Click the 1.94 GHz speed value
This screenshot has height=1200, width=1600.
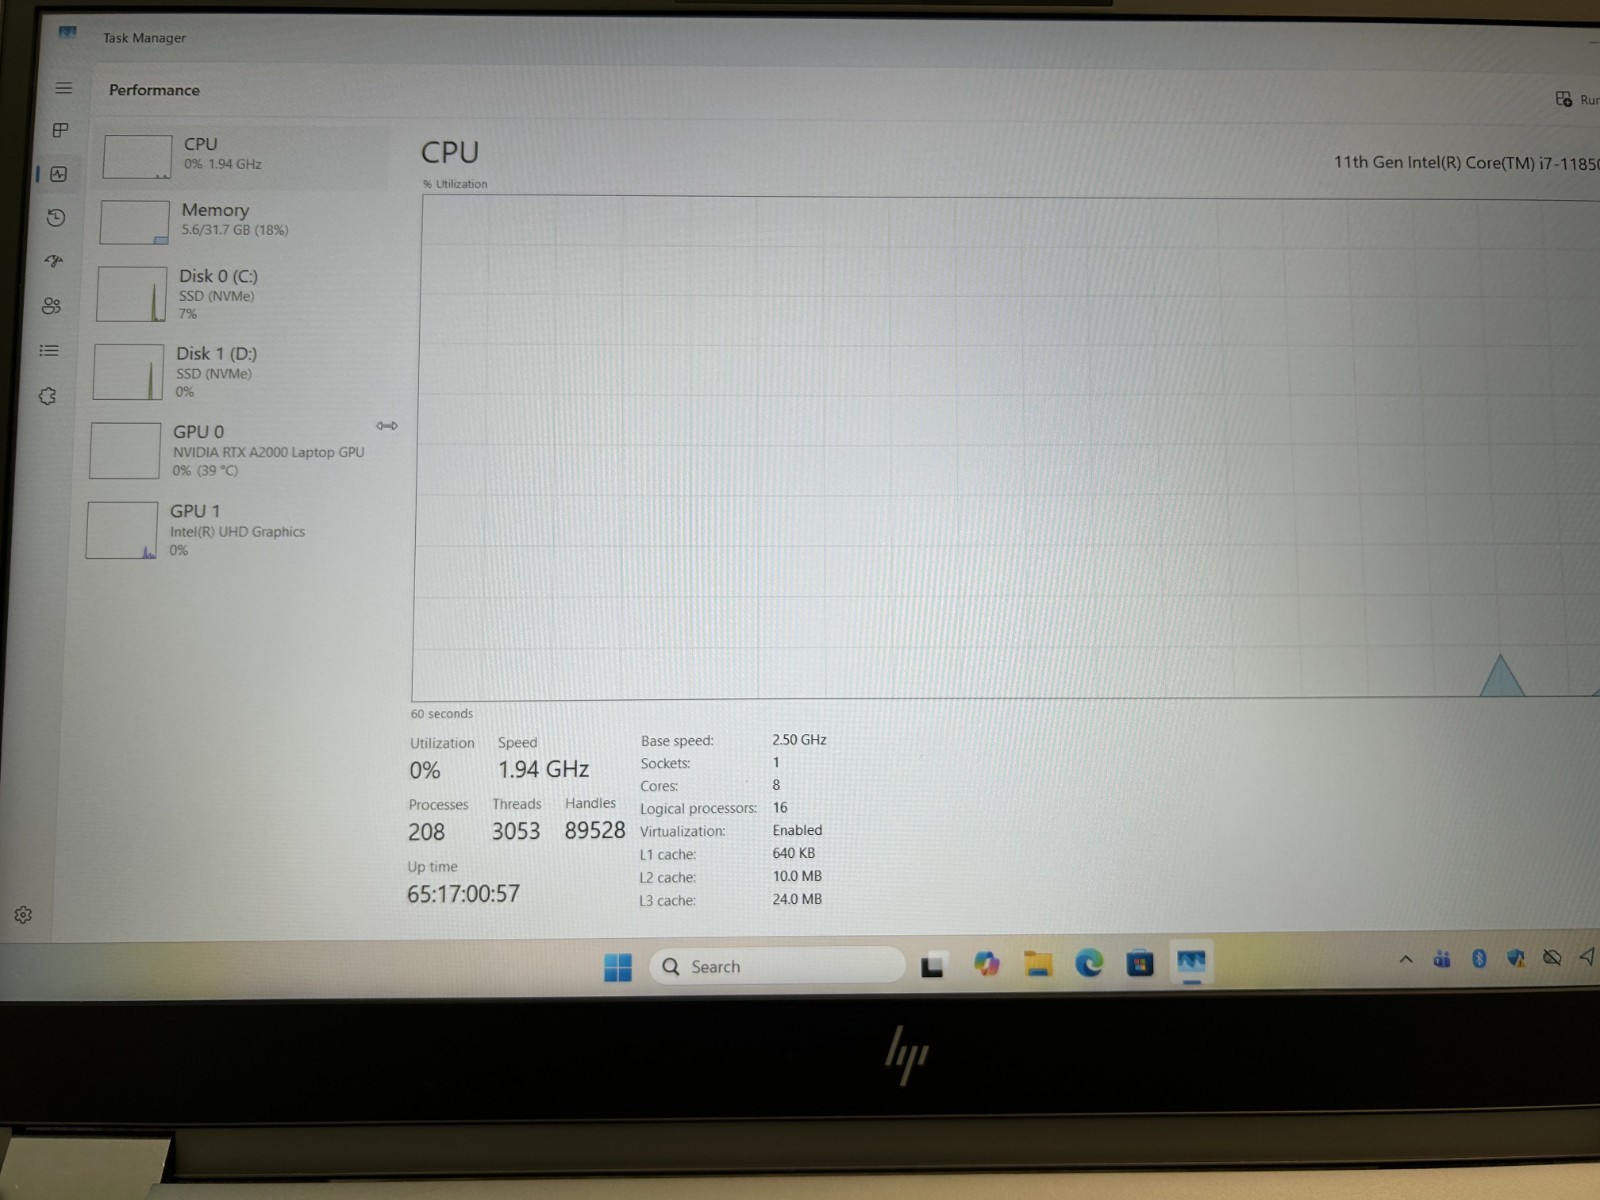tap(543, 769)
